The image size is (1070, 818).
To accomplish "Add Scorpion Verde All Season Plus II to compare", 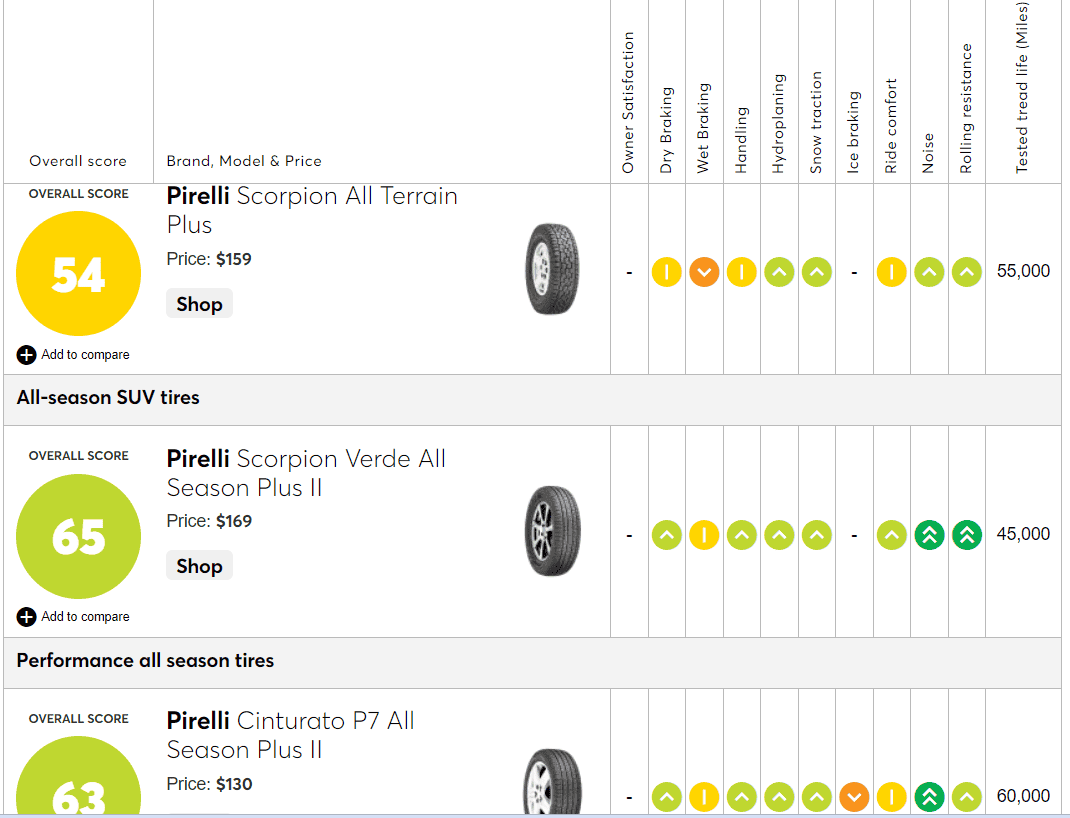I will pyautogui.click(x=74, y=617).
